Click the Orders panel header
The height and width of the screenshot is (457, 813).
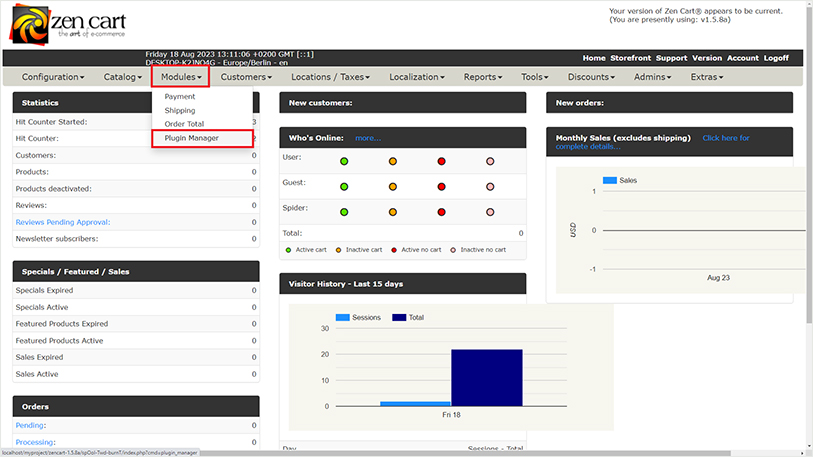(136, 406)
